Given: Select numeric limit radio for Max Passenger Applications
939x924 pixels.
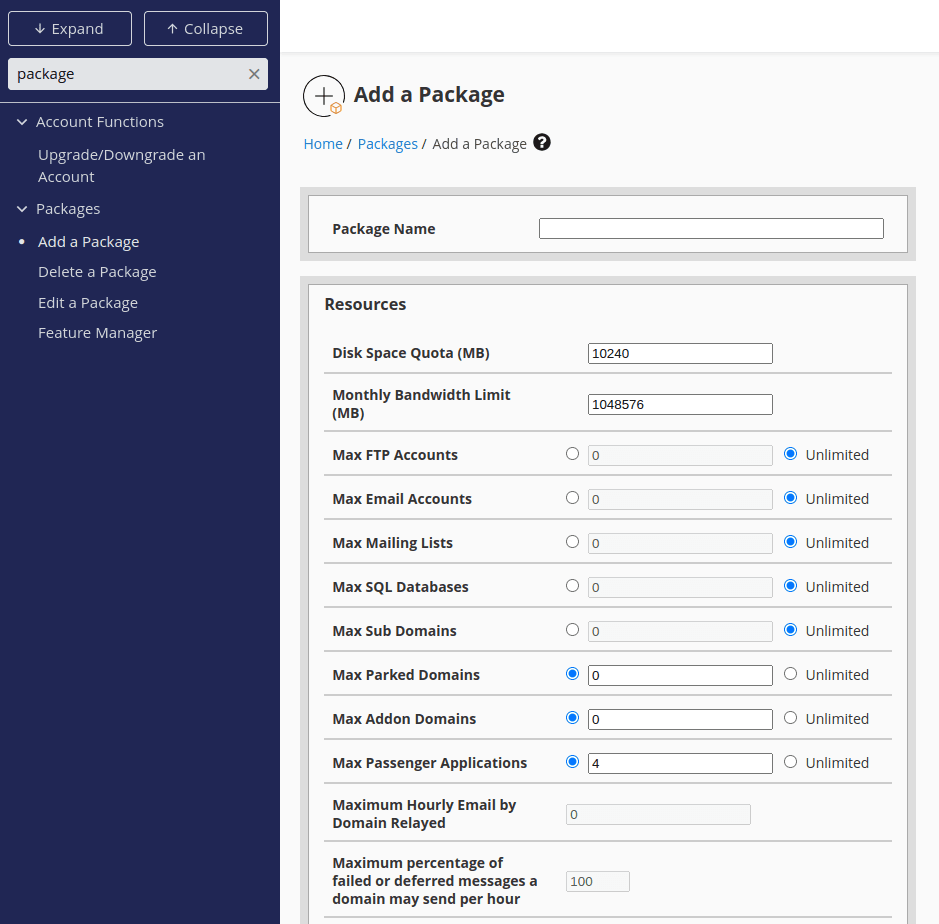Looking at the screenshot, I should point(573,762).
